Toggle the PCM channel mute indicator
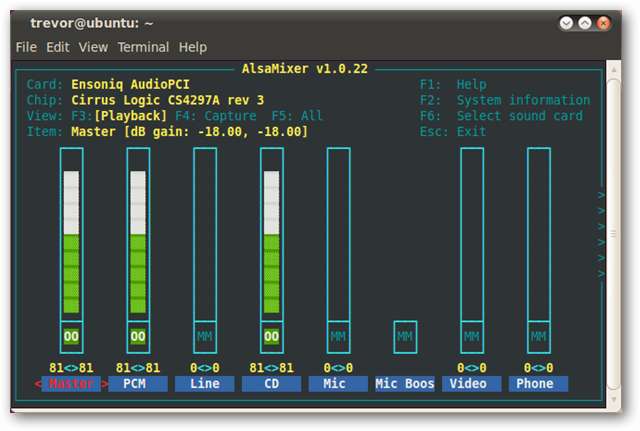The image size is (640, 431). click(138, 337)
